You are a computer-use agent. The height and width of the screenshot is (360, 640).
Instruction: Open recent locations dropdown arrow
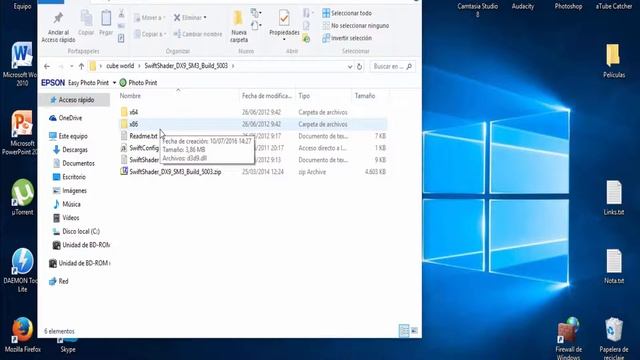pyautogui.click(x=71, y=66)
